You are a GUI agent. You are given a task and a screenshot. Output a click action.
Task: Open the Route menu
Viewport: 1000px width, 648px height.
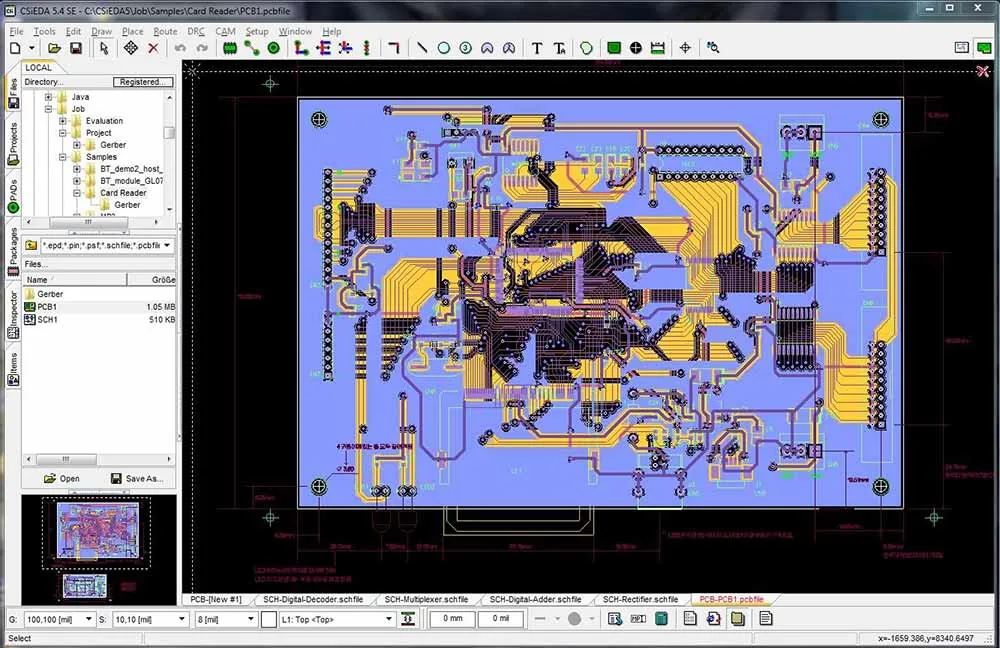[165, 31]
